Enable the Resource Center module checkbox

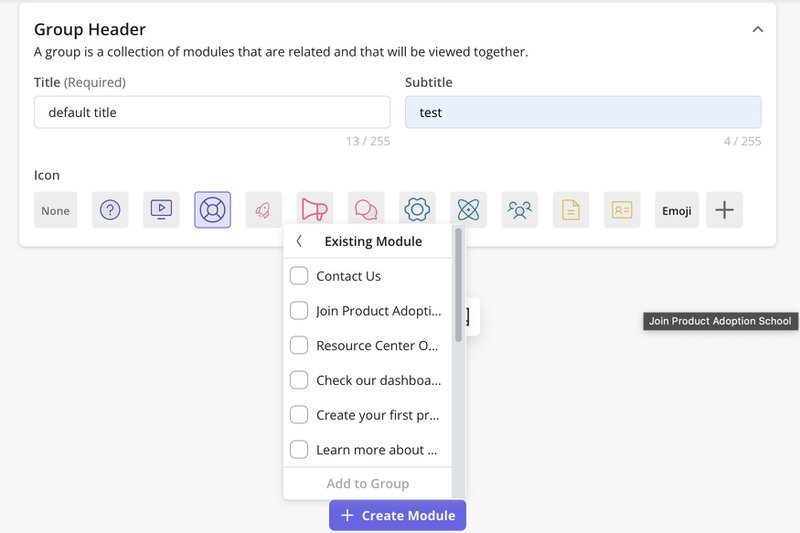tap(299, 345)
